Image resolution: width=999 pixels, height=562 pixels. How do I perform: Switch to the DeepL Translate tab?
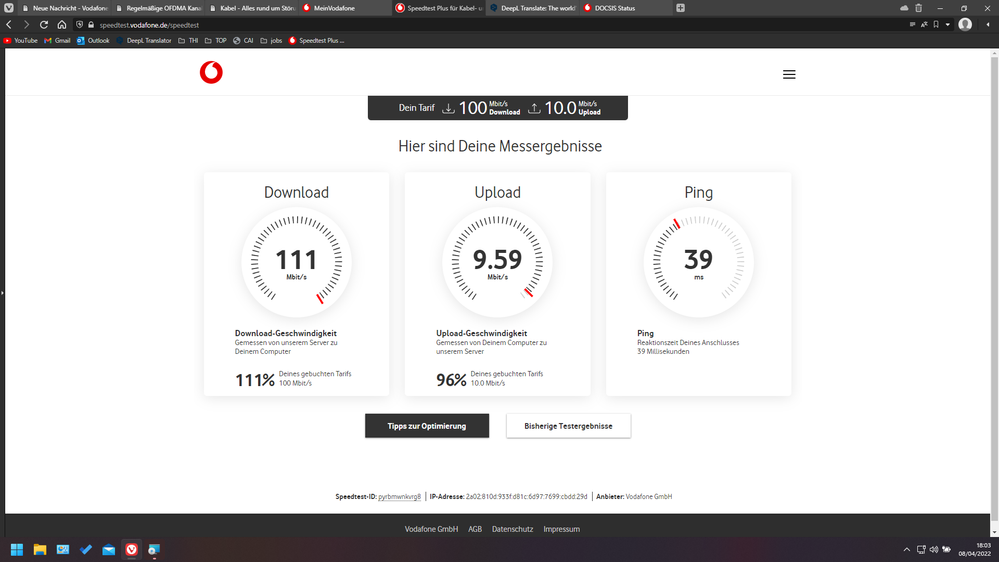(533, 8)
